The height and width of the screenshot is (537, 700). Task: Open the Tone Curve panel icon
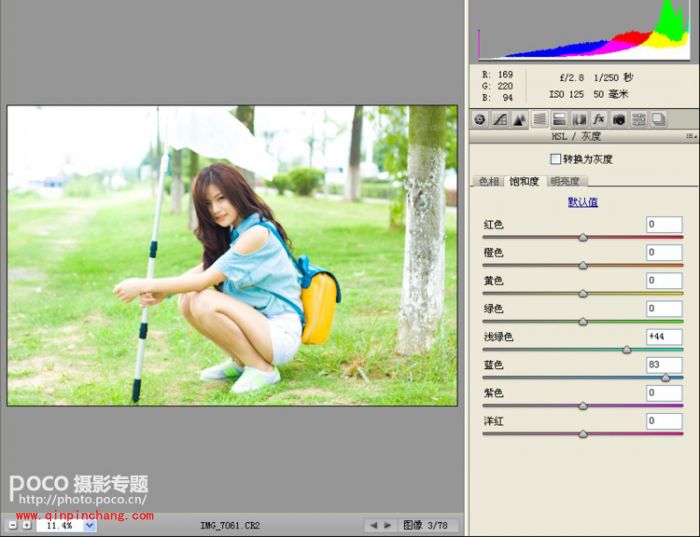pos(500,120)
